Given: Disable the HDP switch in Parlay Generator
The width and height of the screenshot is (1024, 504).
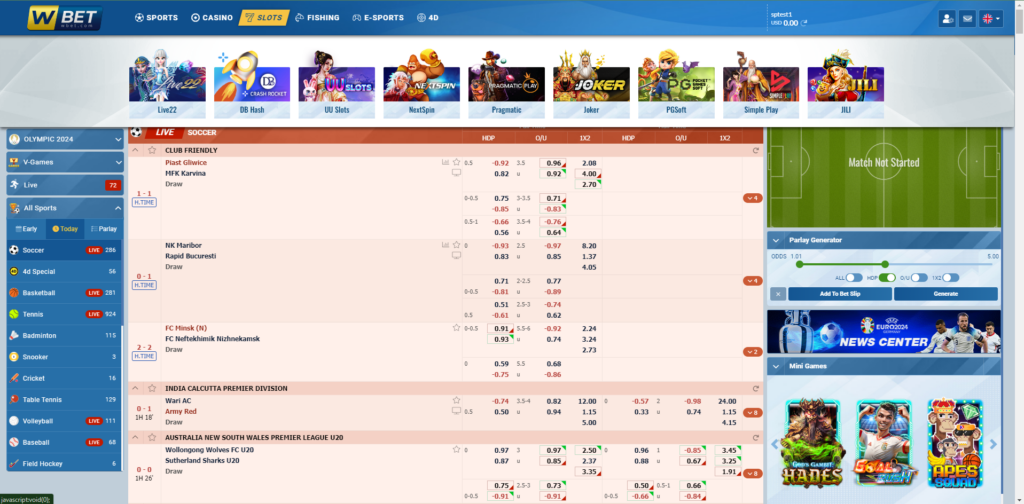Looking at the screenshot, I should [x=887, y=277].
